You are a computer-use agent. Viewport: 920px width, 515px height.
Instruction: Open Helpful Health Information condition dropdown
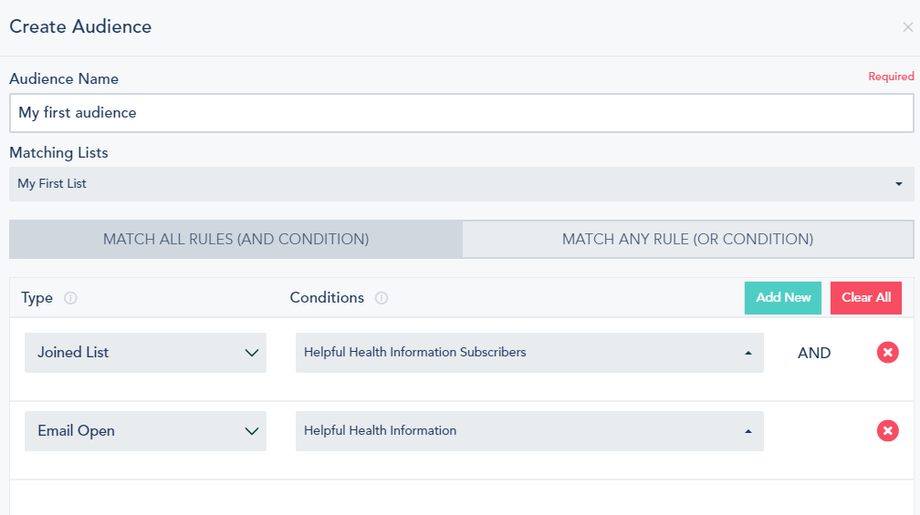[x=529, y=431]
